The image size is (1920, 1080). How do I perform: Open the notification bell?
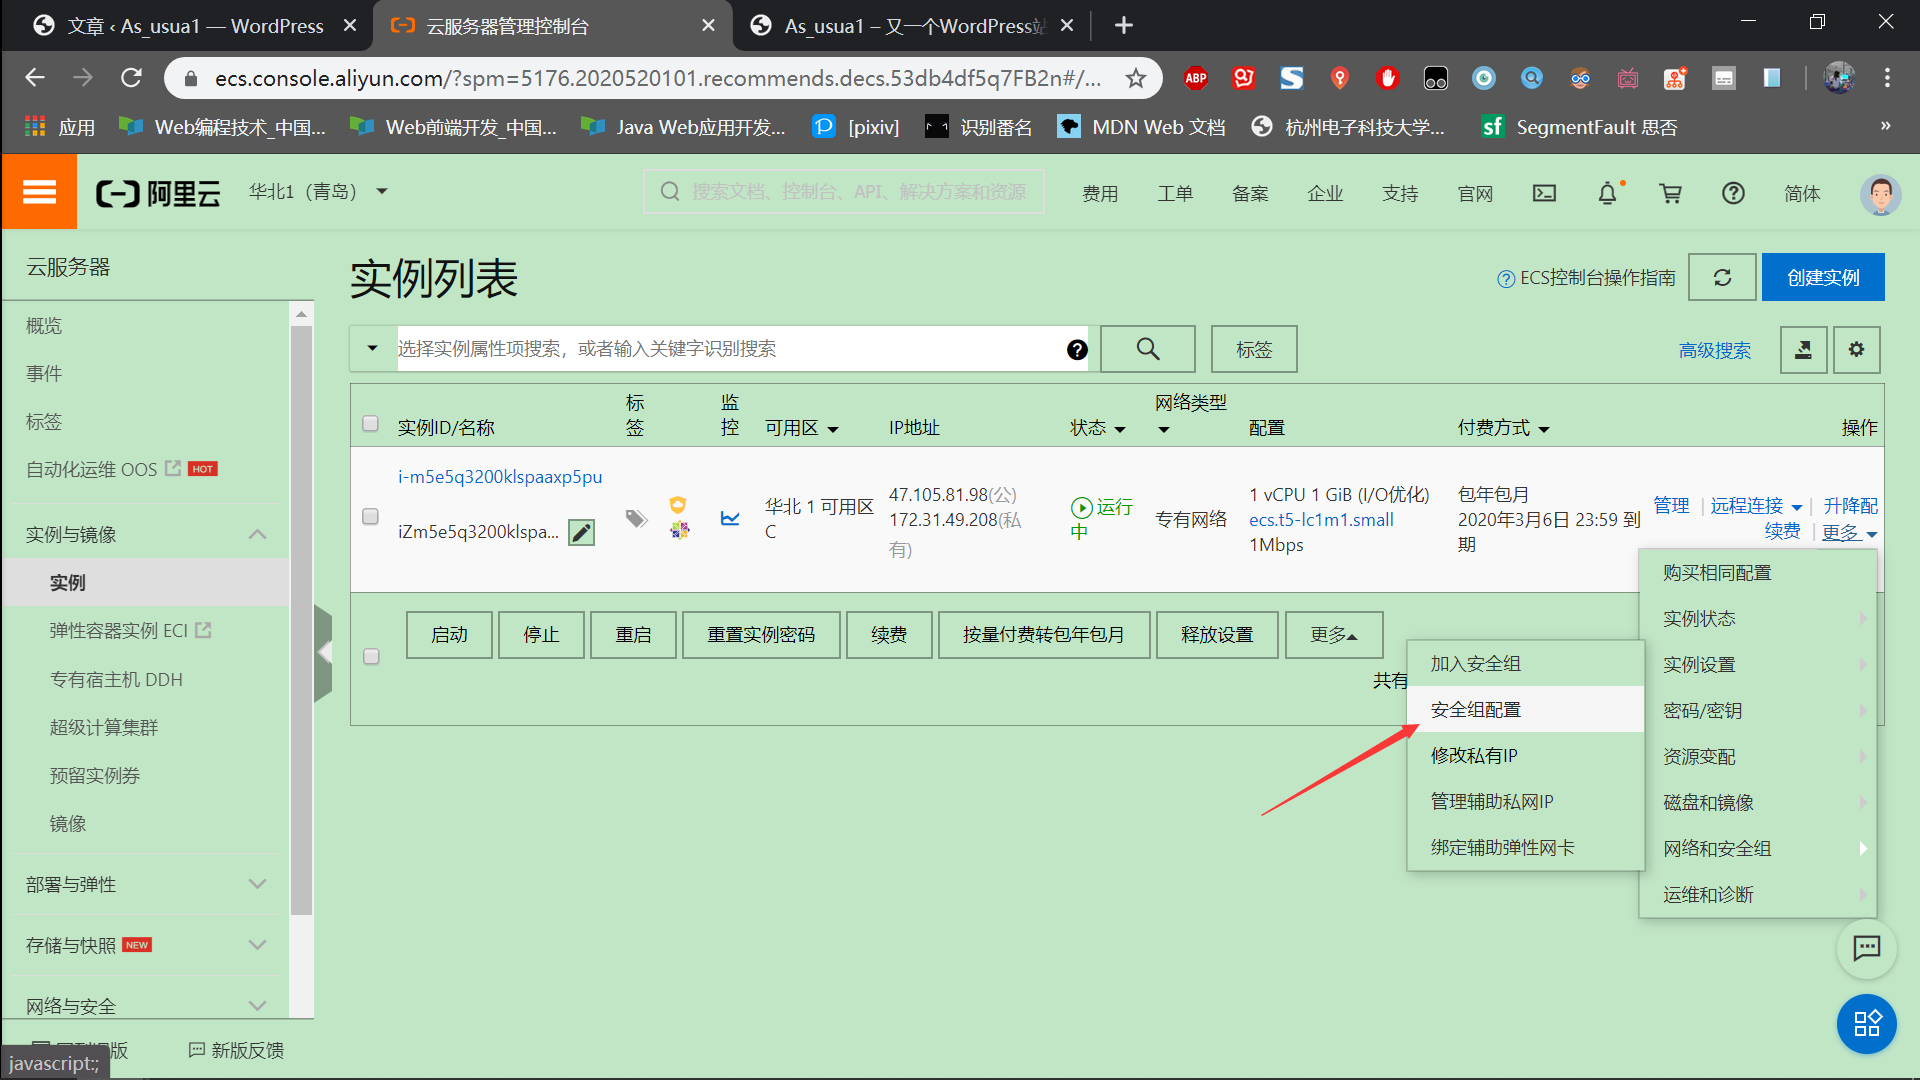(x=1607, y=193)
